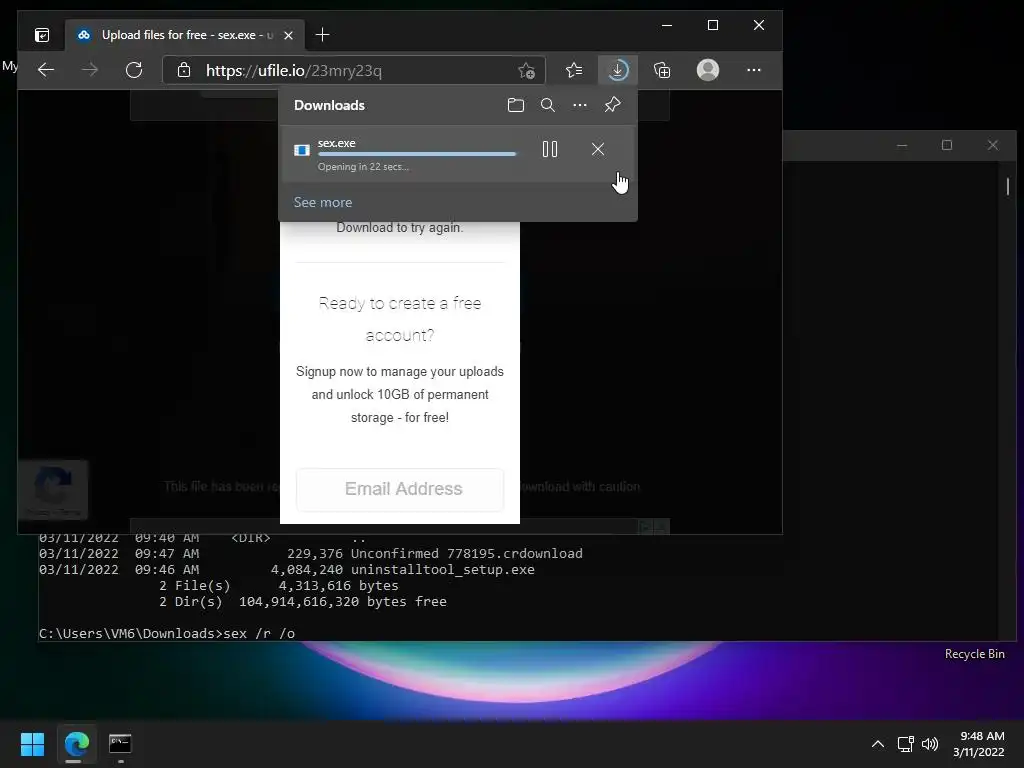
Task: Open network status tray icon
Action: click(906, 744)
